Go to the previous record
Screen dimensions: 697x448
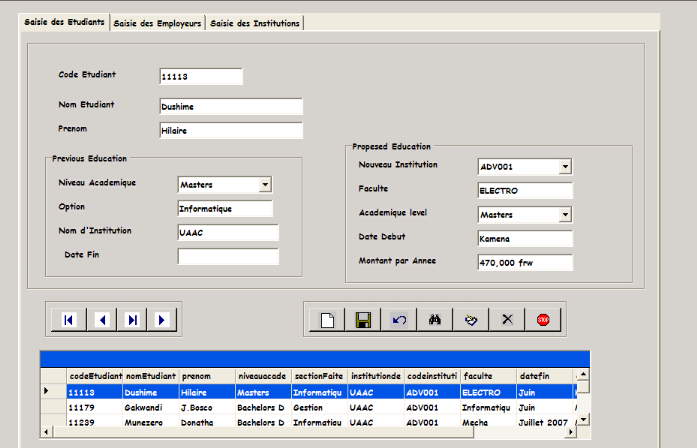101,320
